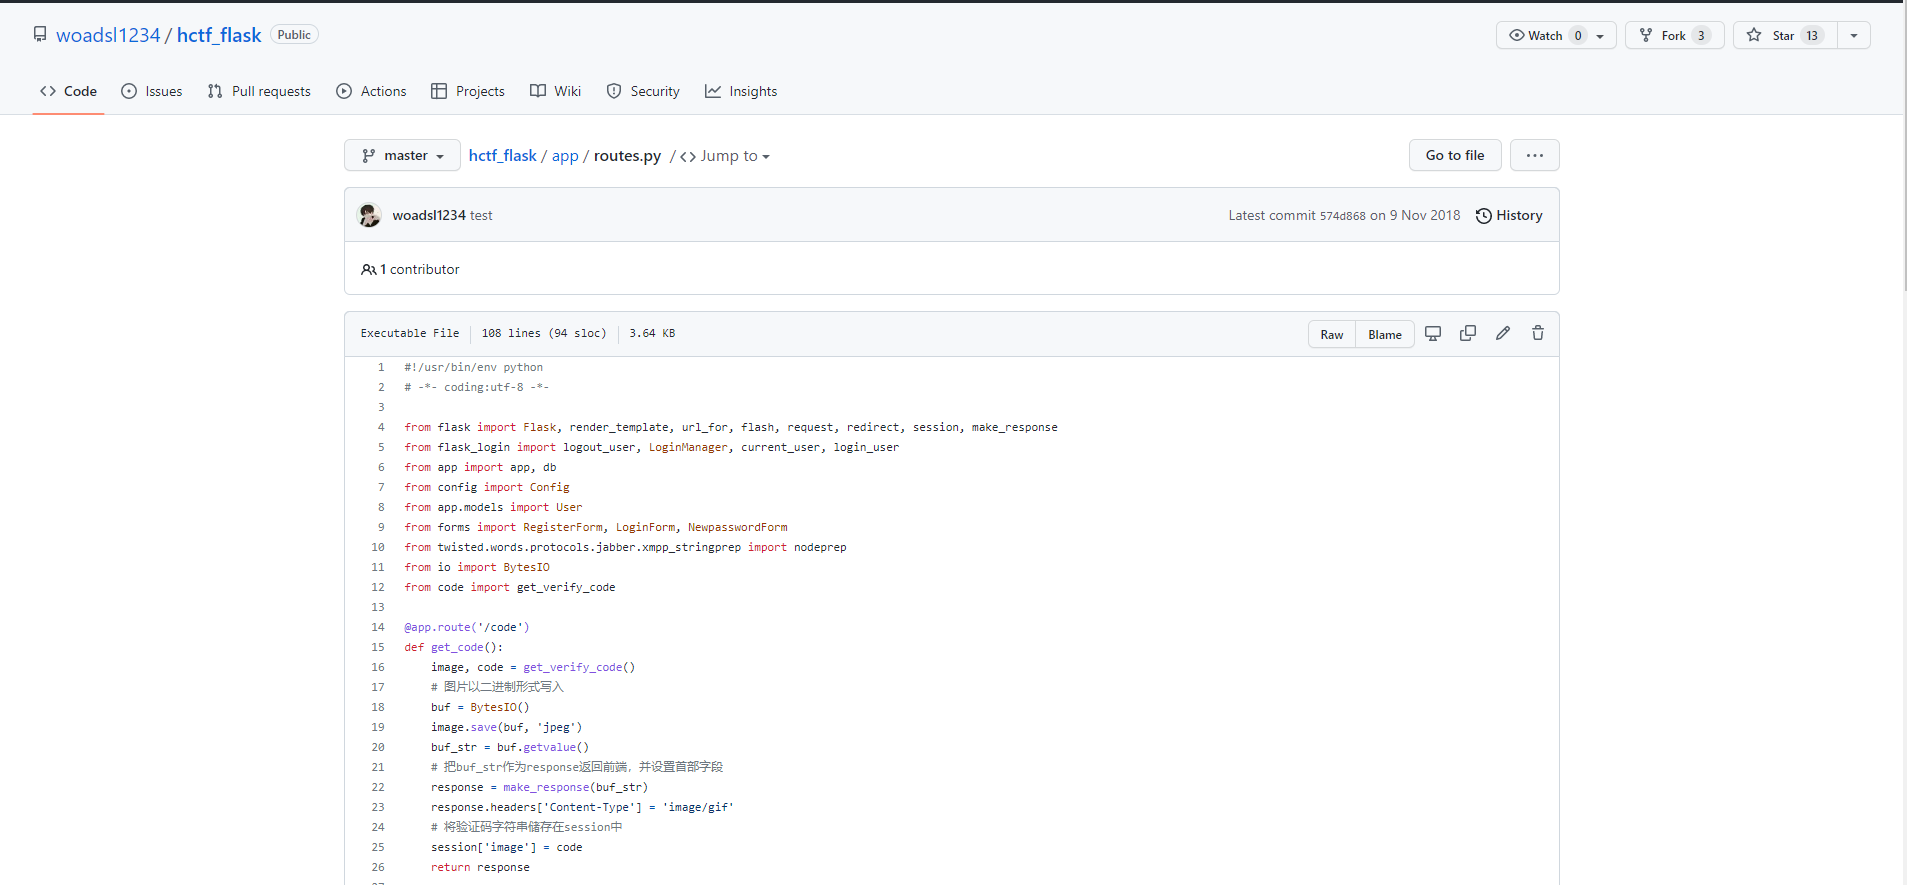This screenshot has width=1907, height=885.
Task: Expand the Watch options dropdown arrow
Action: [1600, 36]
